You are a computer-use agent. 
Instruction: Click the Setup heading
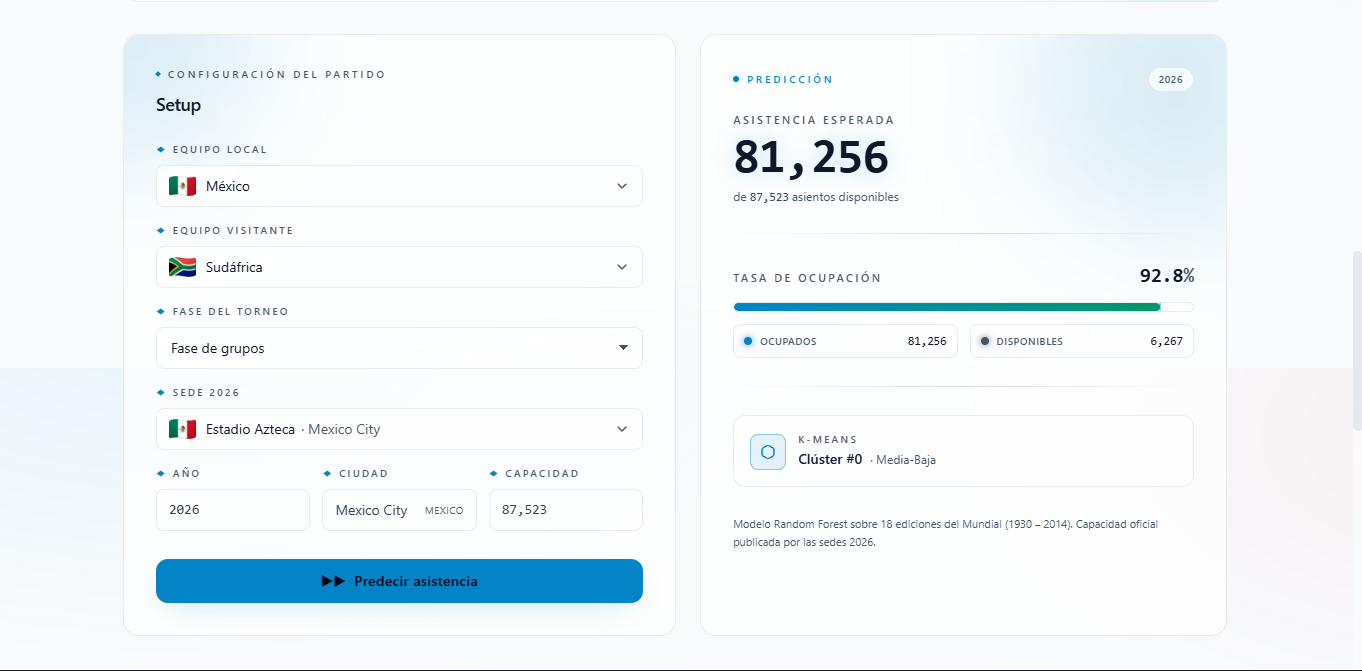click(x=178, y=105)
